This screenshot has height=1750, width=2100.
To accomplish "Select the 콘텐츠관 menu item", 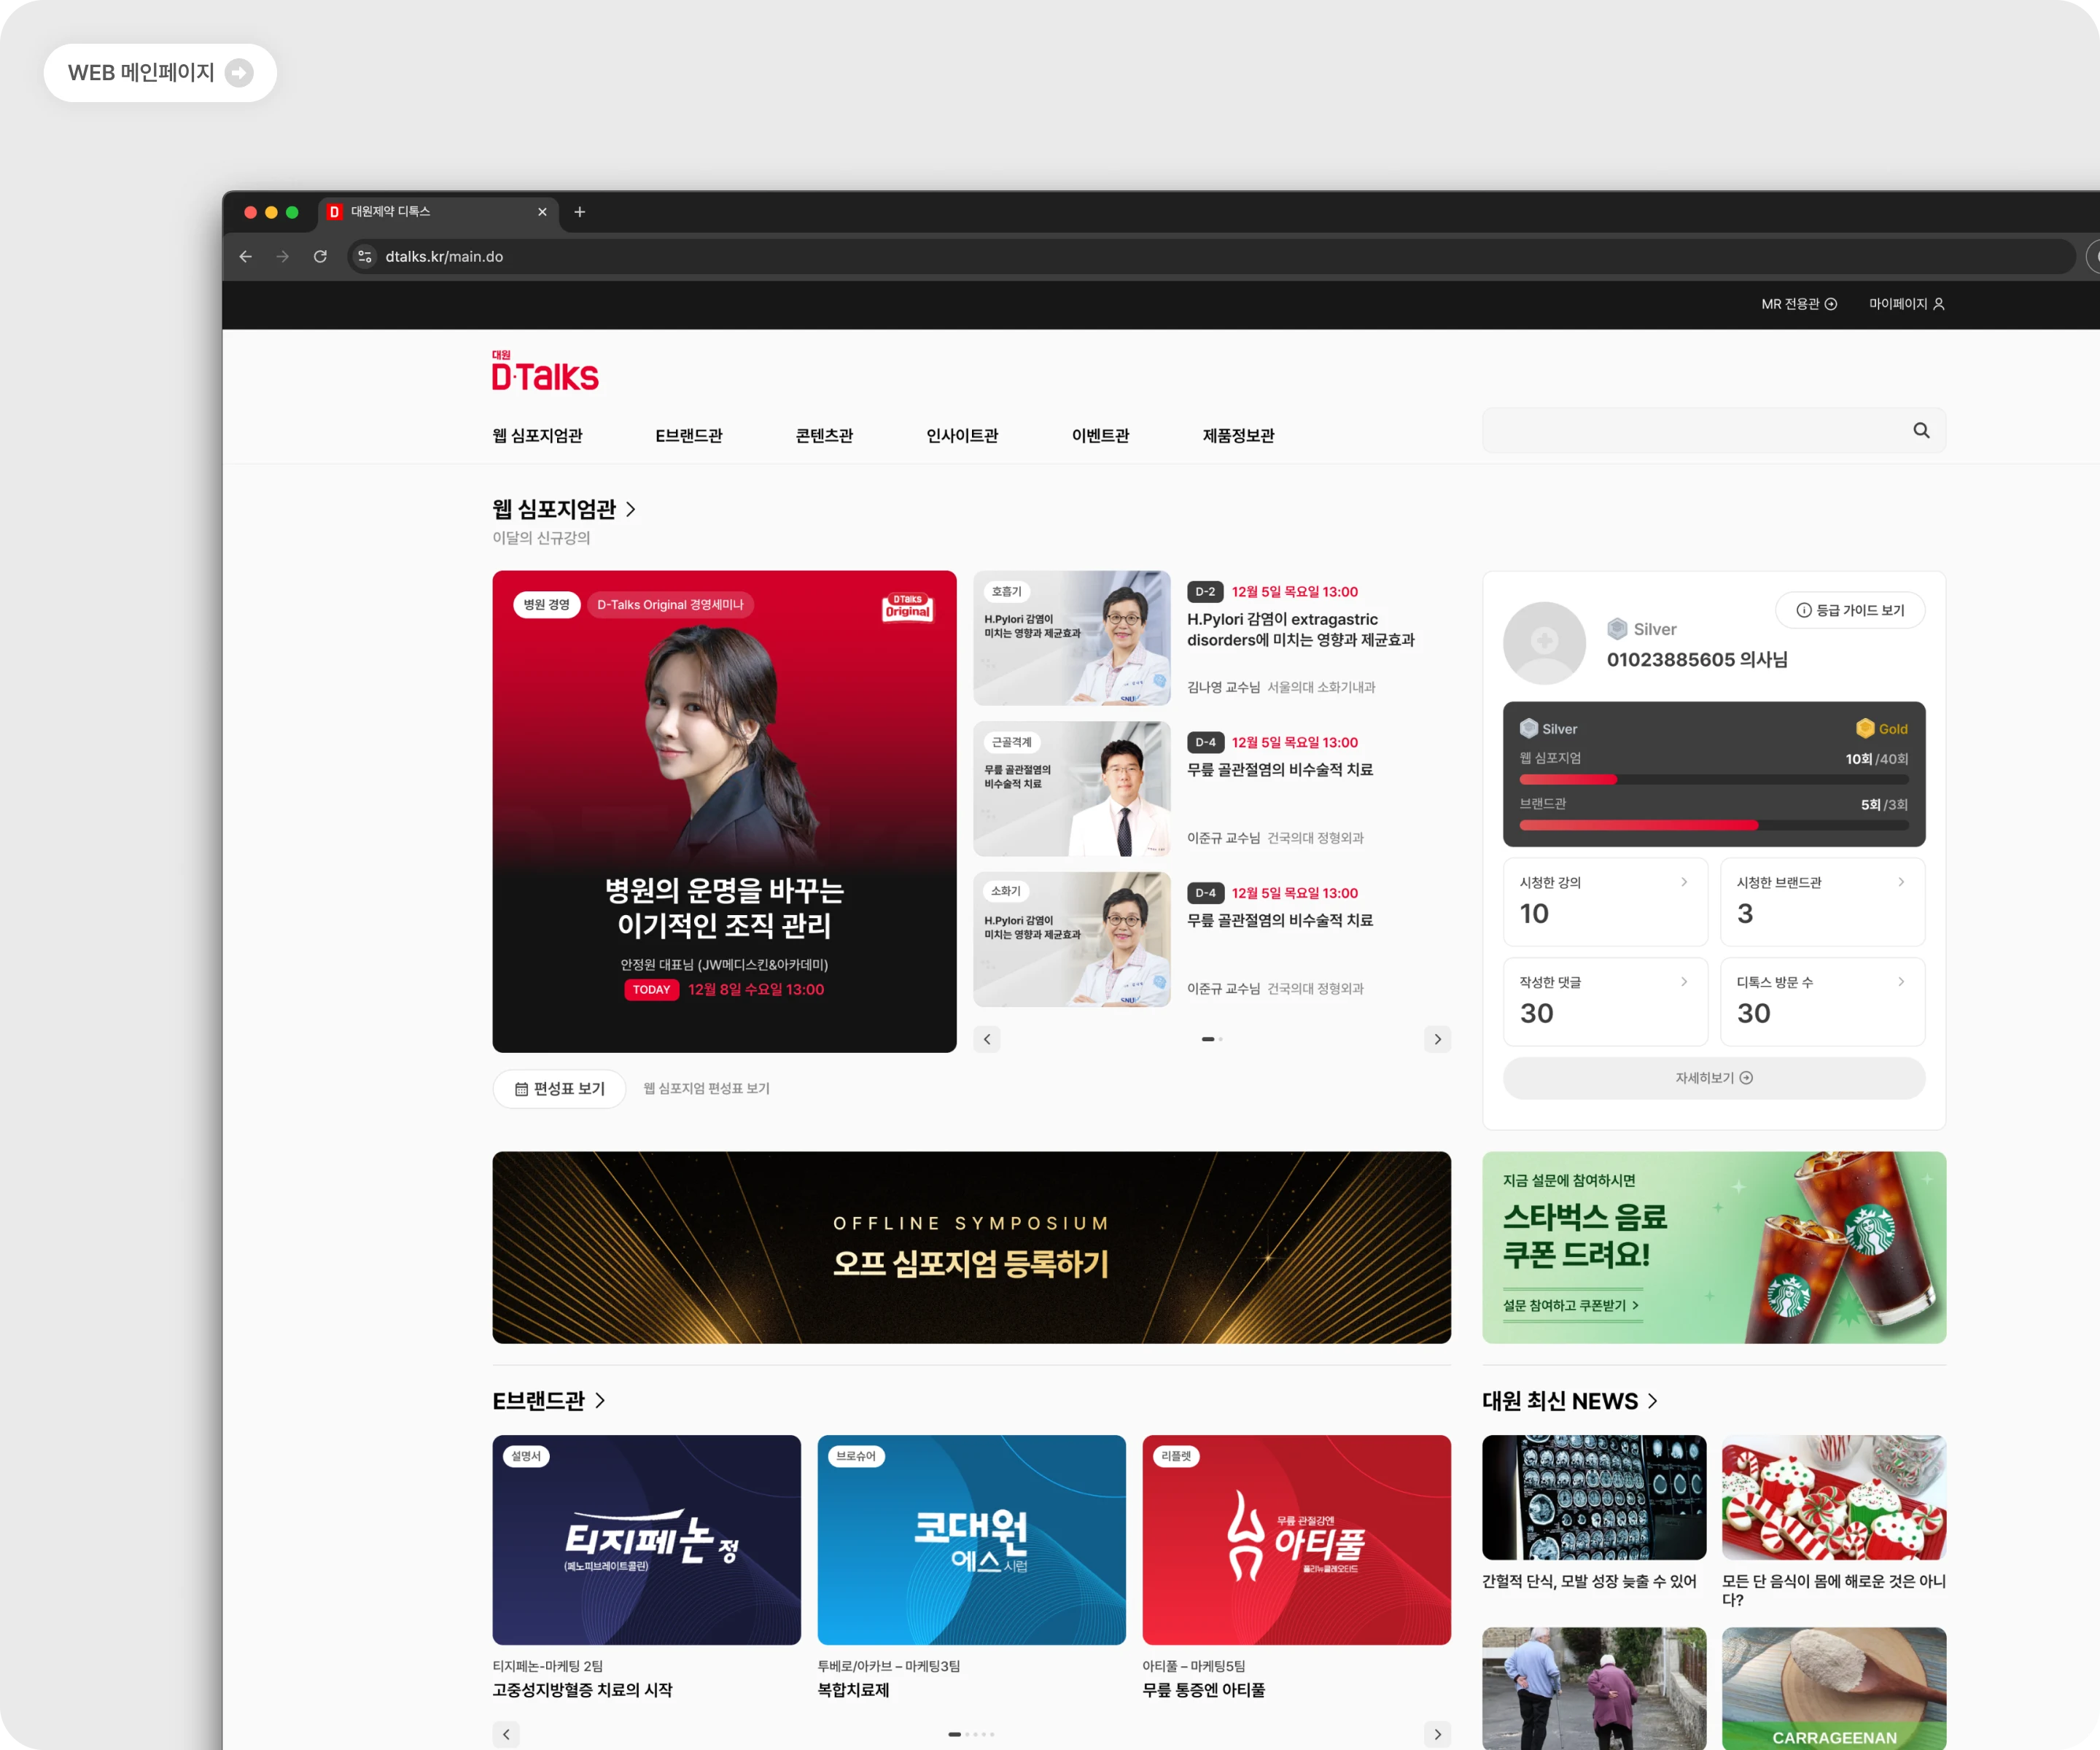I will 824,436.
